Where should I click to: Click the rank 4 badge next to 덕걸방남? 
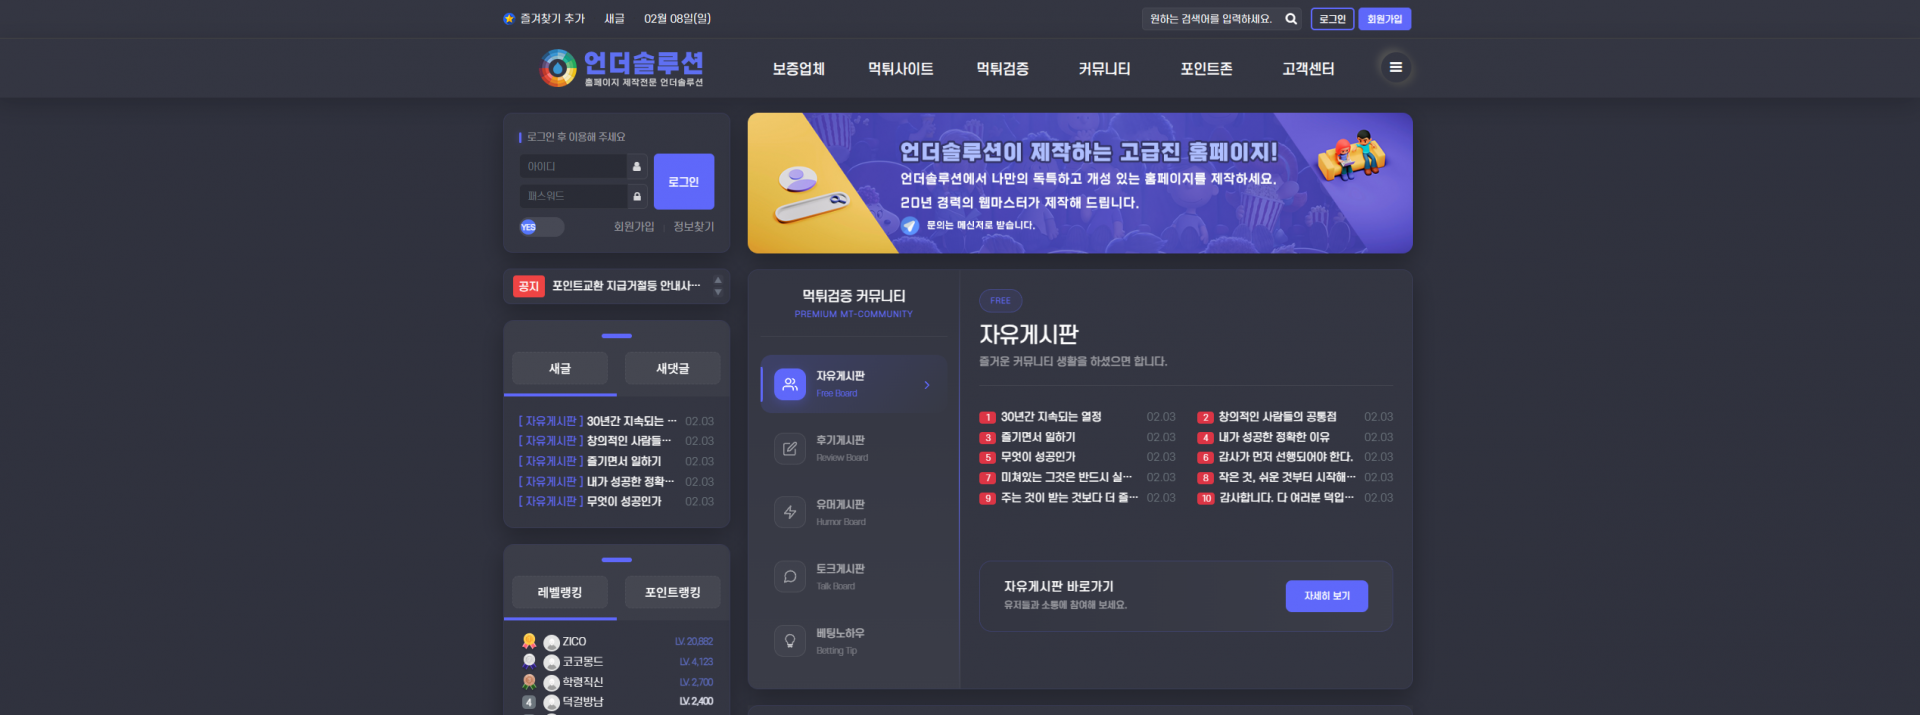[x=529, y=702]
